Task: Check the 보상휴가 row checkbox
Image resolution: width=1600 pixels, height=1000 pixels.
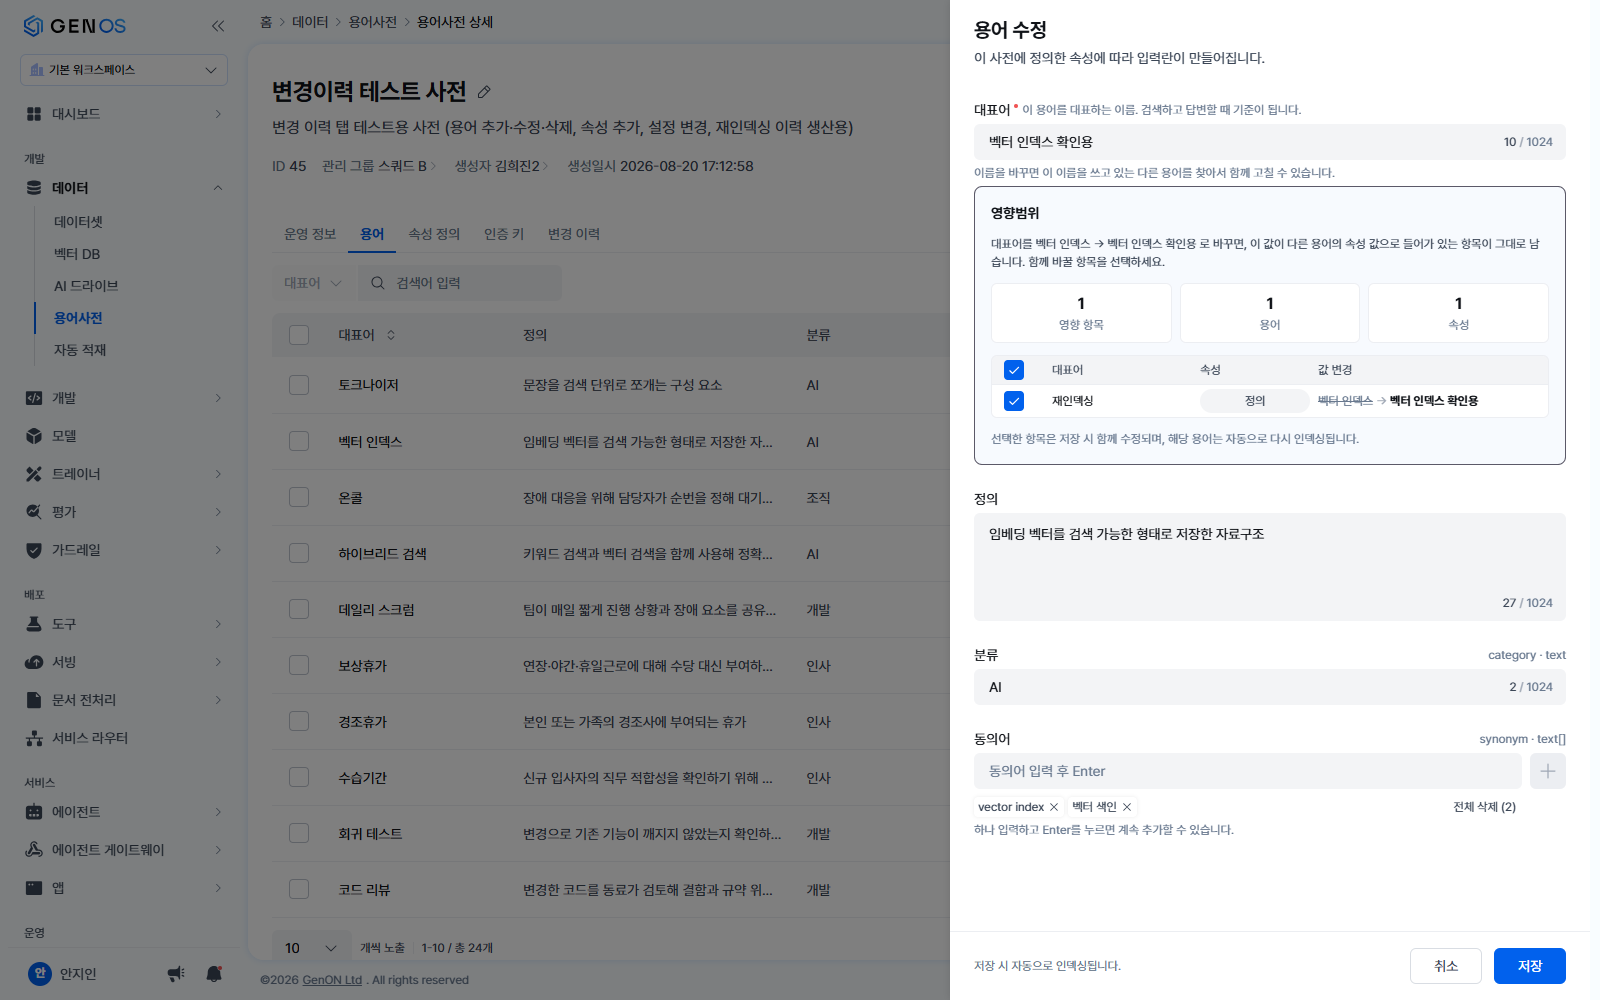Action: point(299,665)
